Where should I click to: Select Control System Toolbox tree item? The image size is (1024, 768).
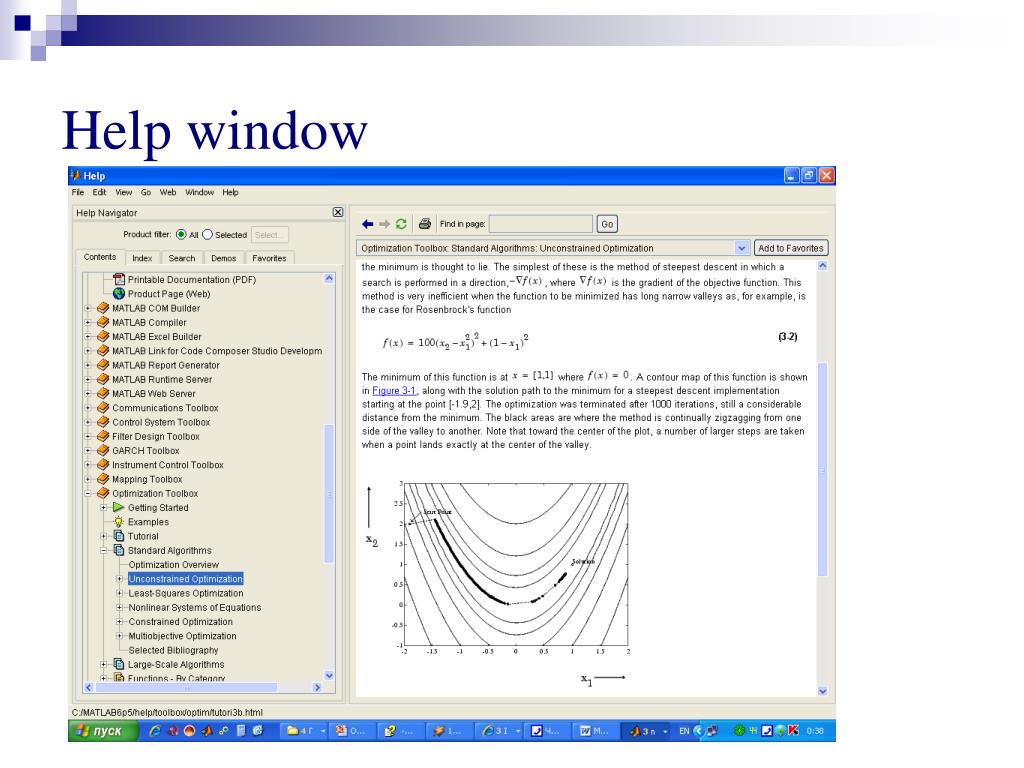coord(161,423)
